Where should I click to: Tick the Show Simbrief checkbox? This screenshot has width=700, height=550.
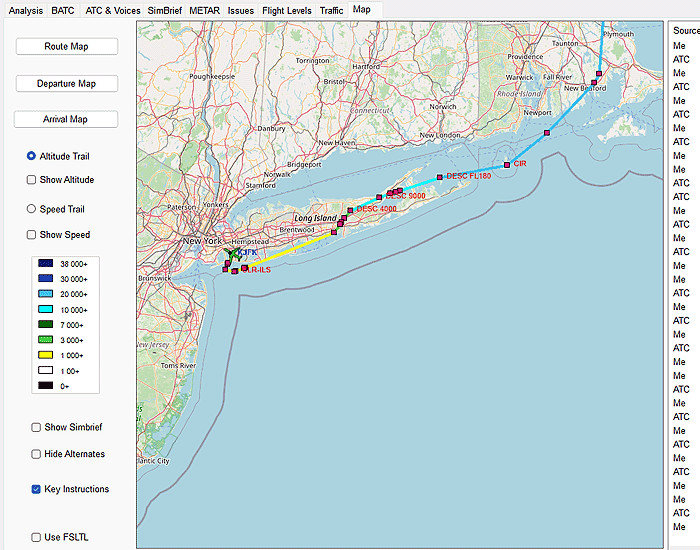pyautogui.click(x=37, y=427)
